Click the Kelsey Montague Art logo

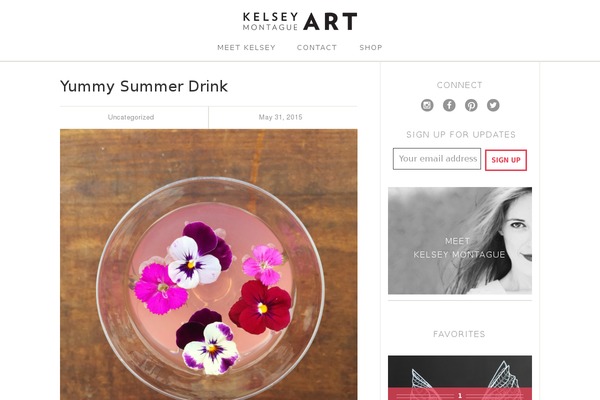[x=300, y=21]
